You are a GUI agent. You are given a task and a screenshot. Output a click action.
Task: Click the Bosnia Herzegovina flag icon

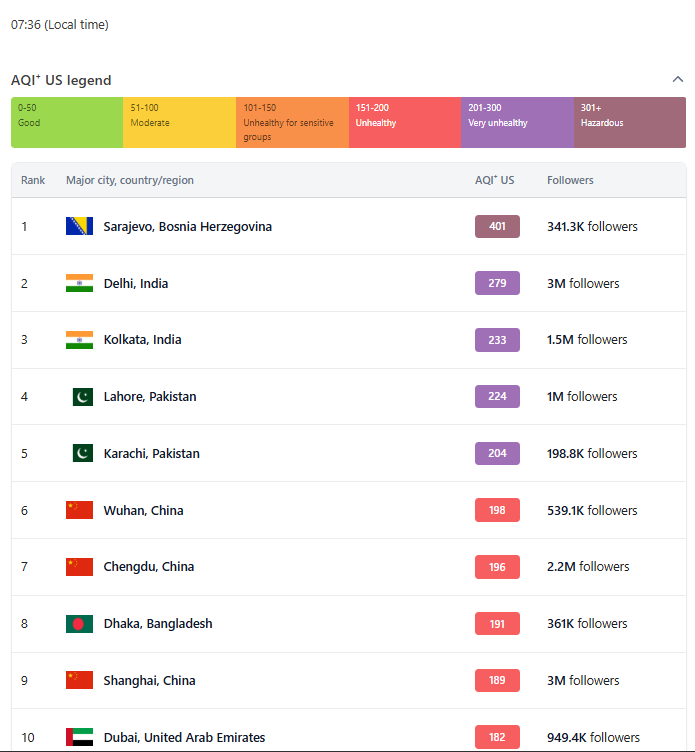(79, 226)
